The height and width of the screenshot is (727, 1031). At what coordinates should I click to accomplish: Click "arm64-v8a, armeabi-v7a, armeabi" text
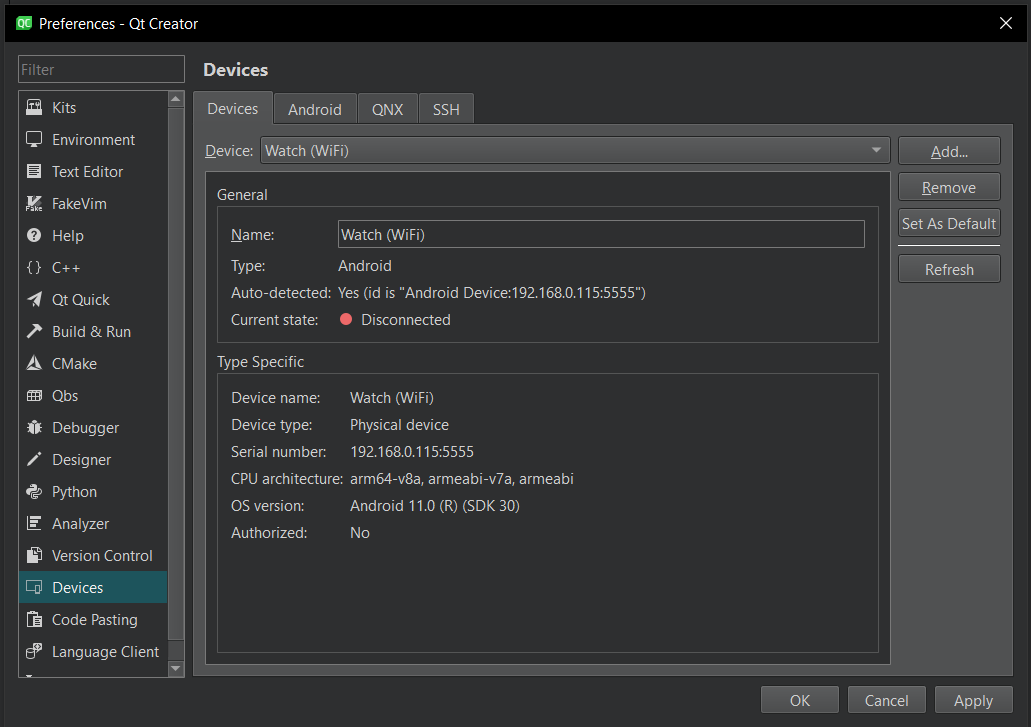[462, 479]
